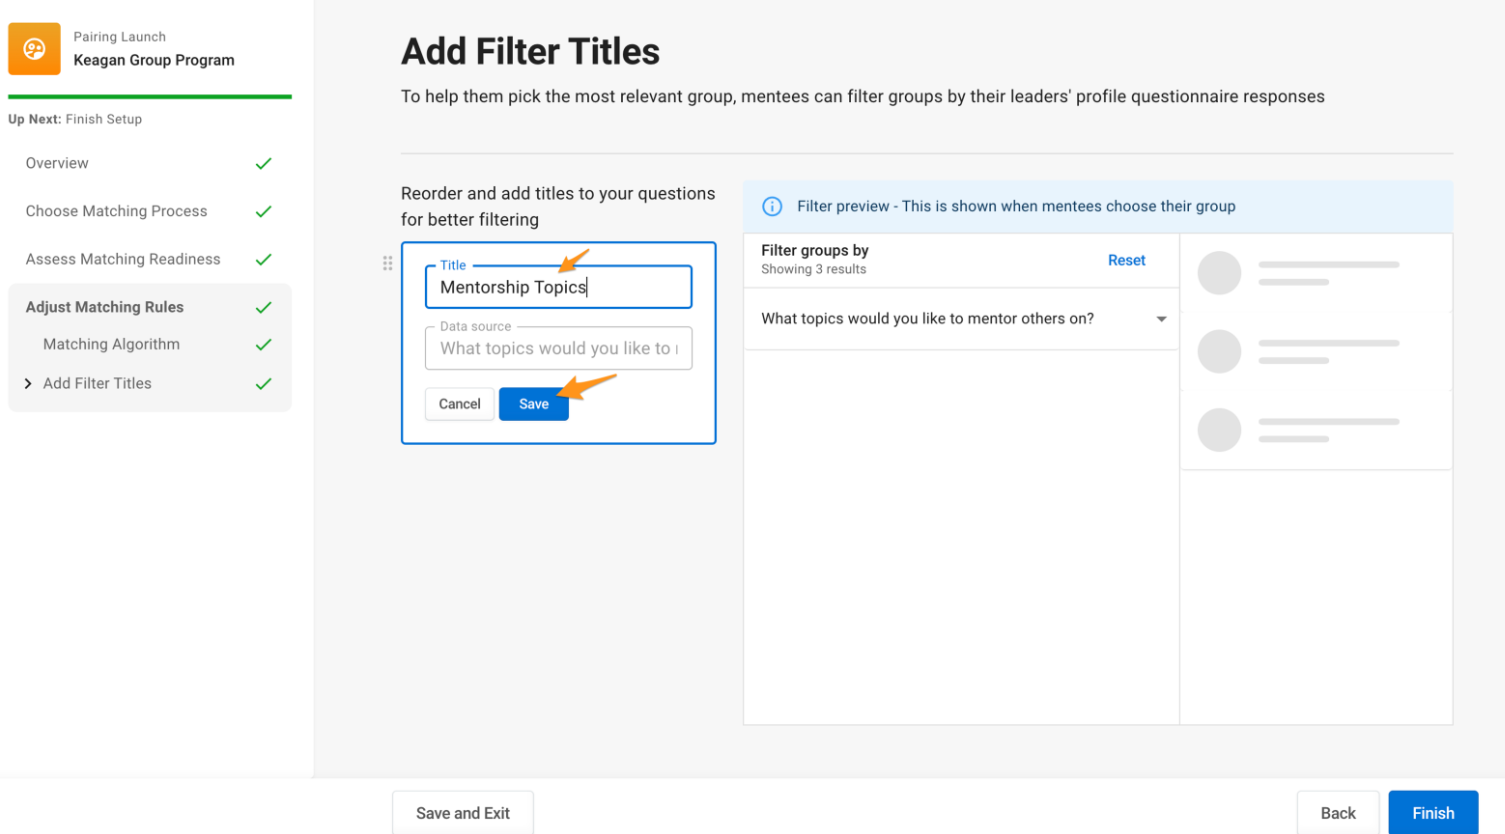Expand the 'What topics would you like to mentor' filter
This screenshot has width=1505, height=834.
[961, 319]
